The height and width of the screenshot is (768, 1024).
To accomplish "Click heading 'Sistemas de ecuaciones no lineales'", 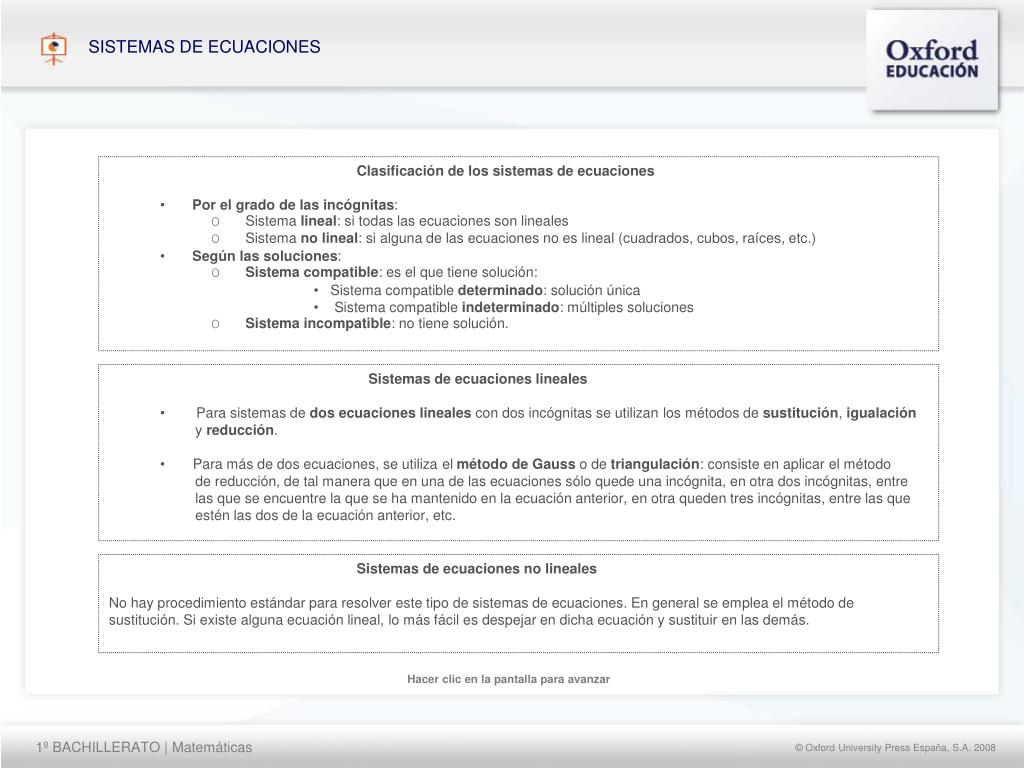I will pos(477,569).
